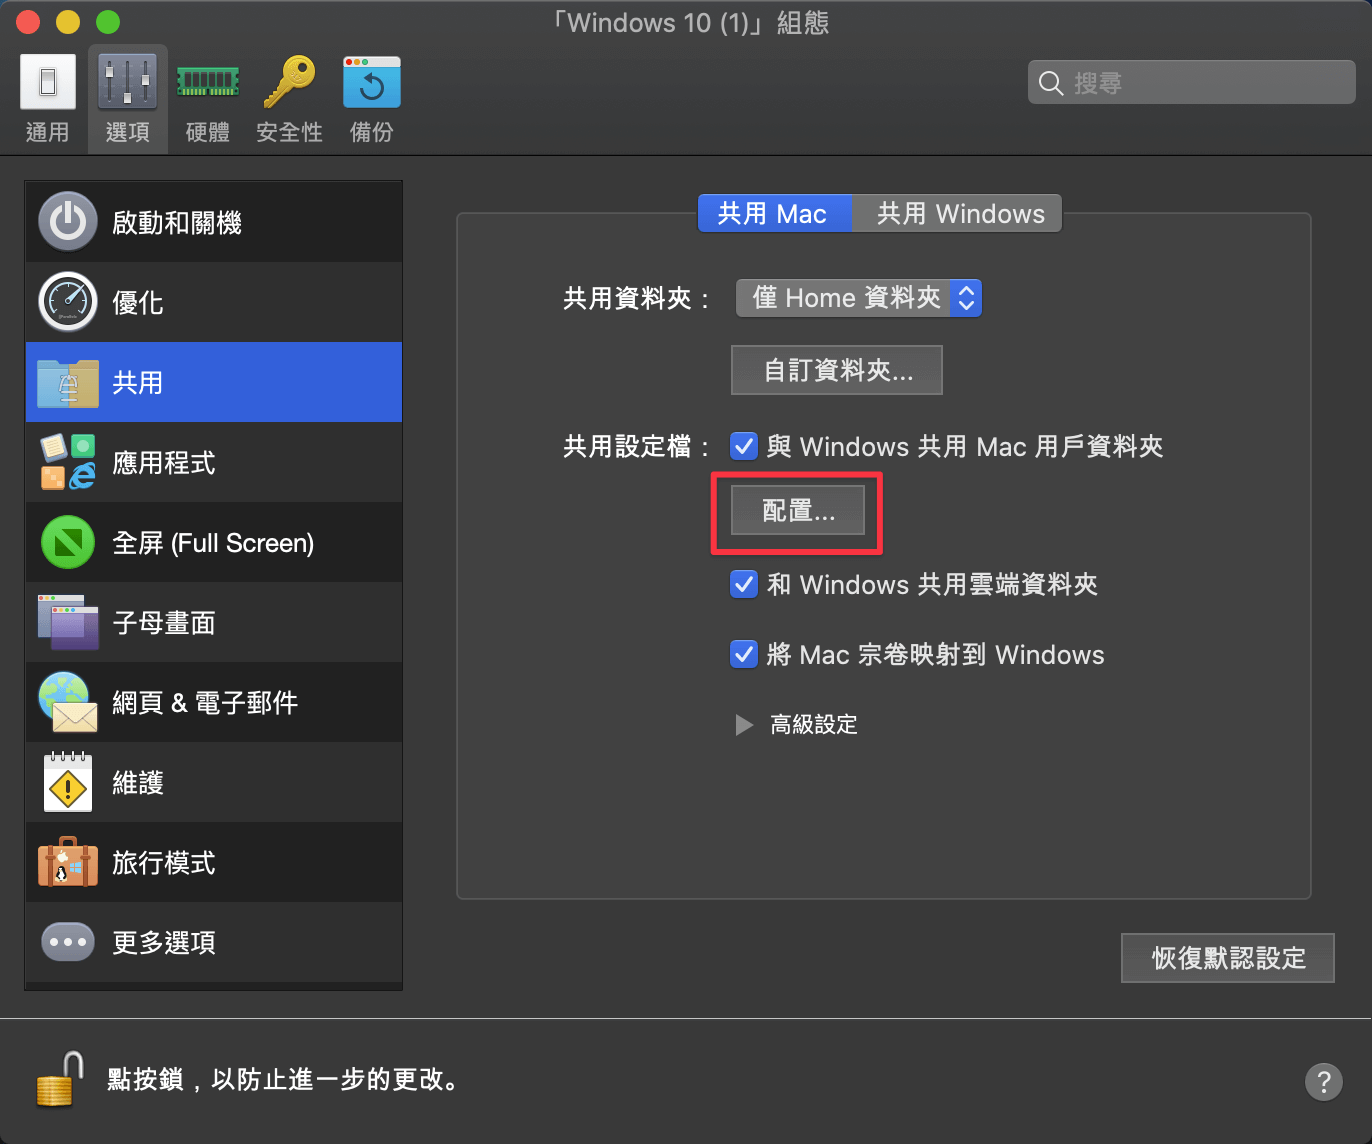Click the magnifier icon in search field
The height and width of the screenshot is (1144, 1372).
(x=1051, y=83)
